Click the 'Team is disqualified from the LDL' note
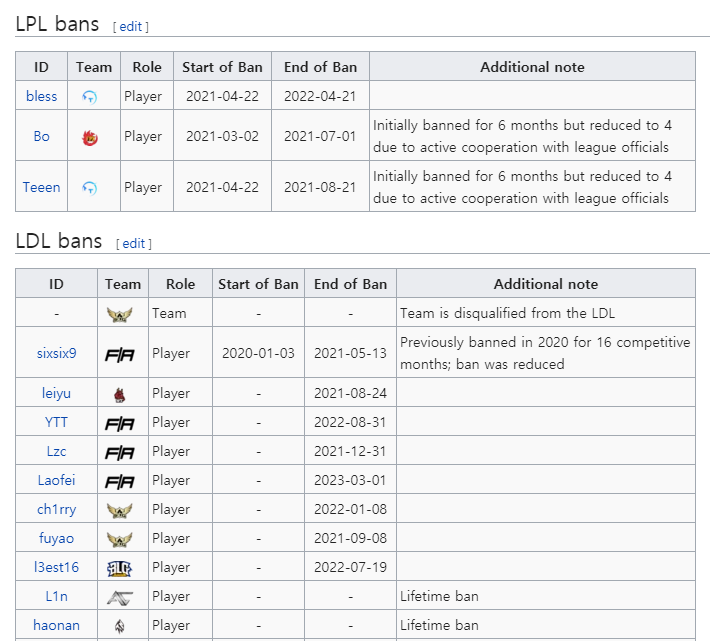This screenshot has width=719, height=641. (x=507, y=313)
